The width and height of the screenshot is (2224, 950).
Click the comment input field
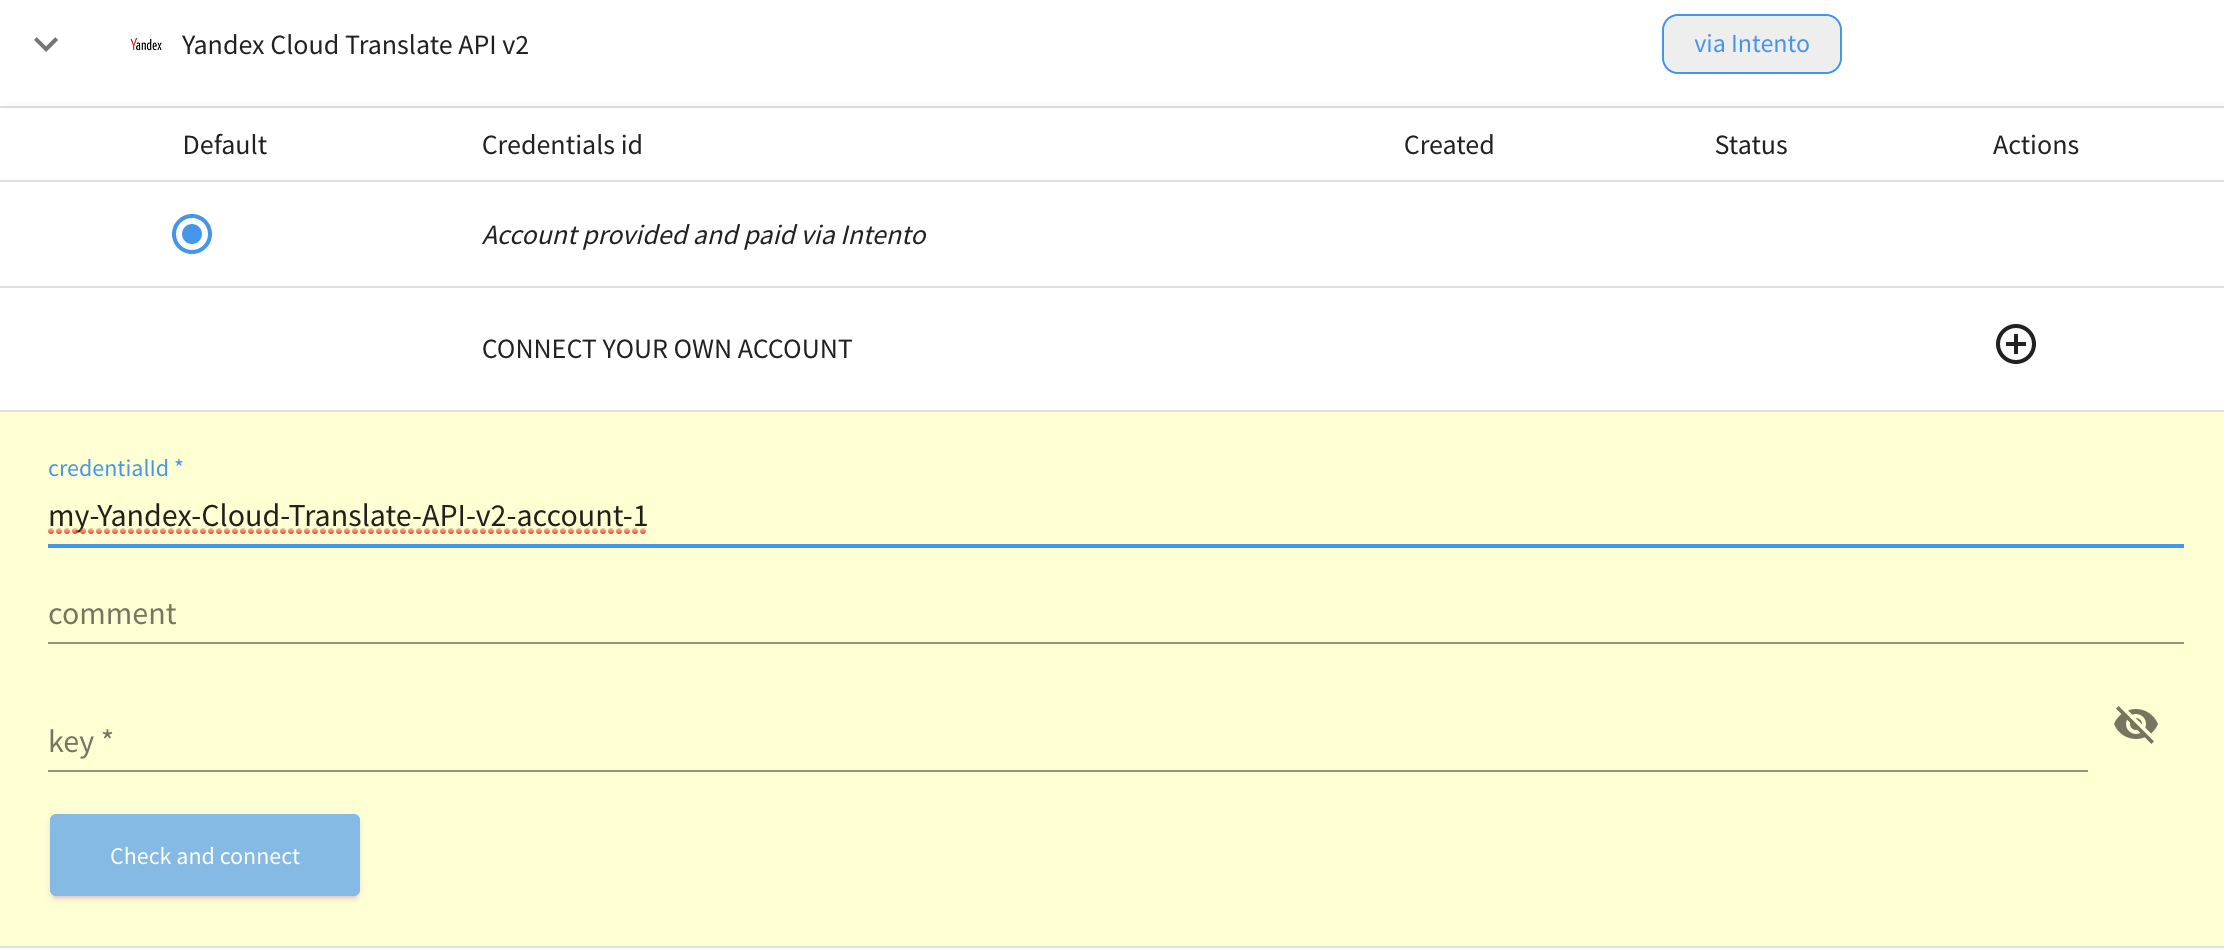pos(1115,614)
